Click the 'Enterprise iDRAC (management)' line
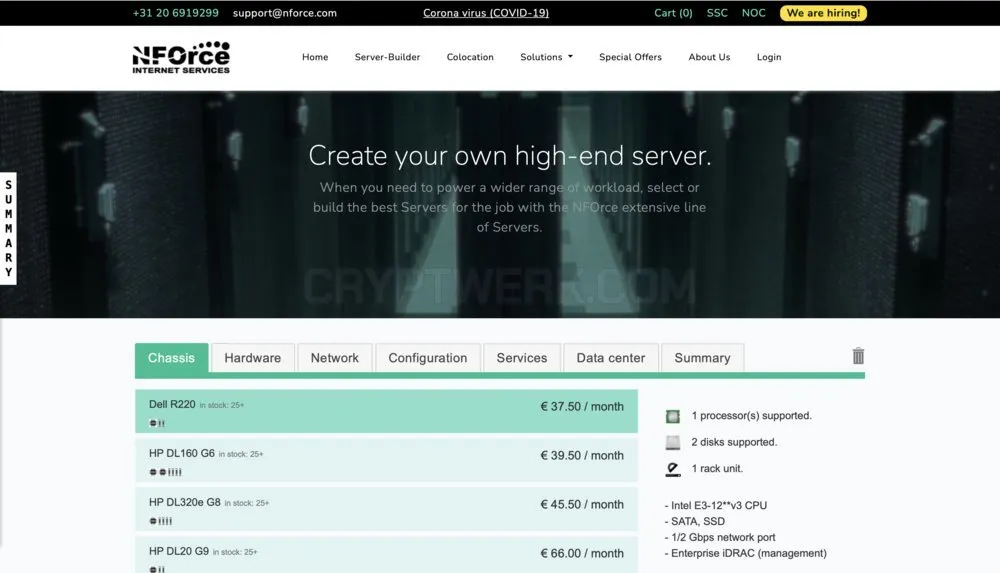 [746, 553]
